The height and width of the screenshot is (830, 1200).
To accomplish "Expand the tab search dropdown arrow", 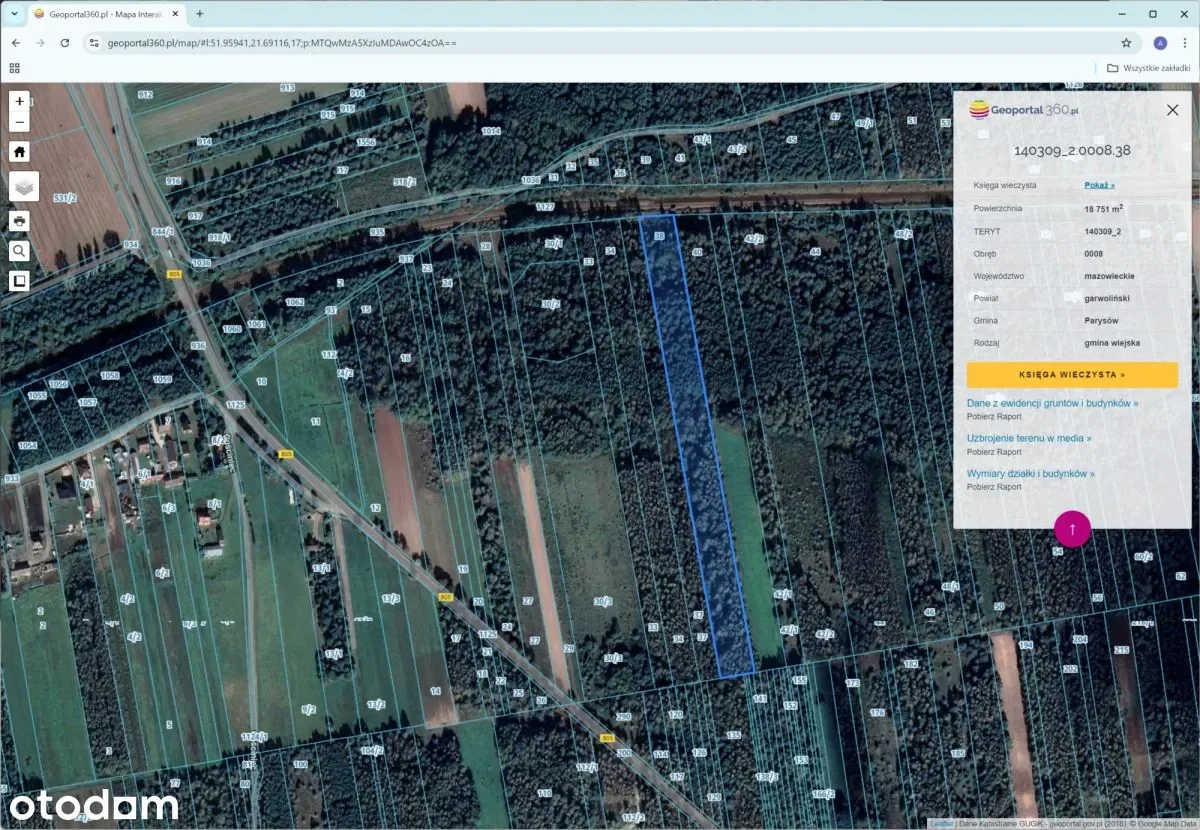I will tap(14, 14).
